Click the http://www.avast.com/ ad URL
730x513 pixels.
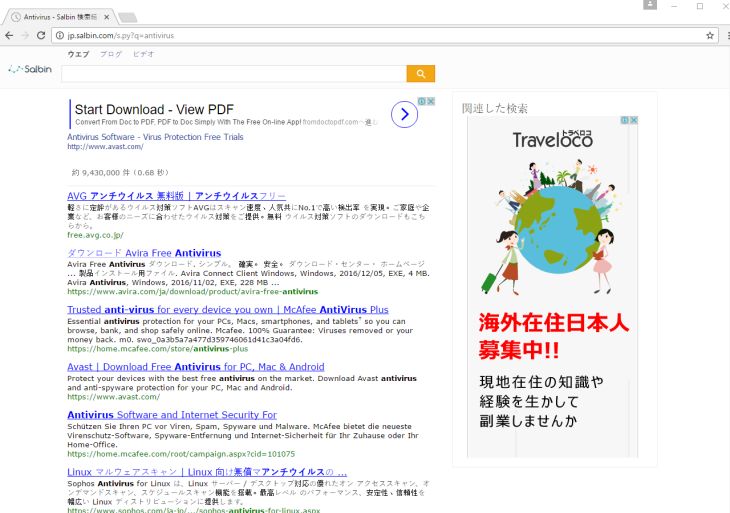click(x=105, y=146)
